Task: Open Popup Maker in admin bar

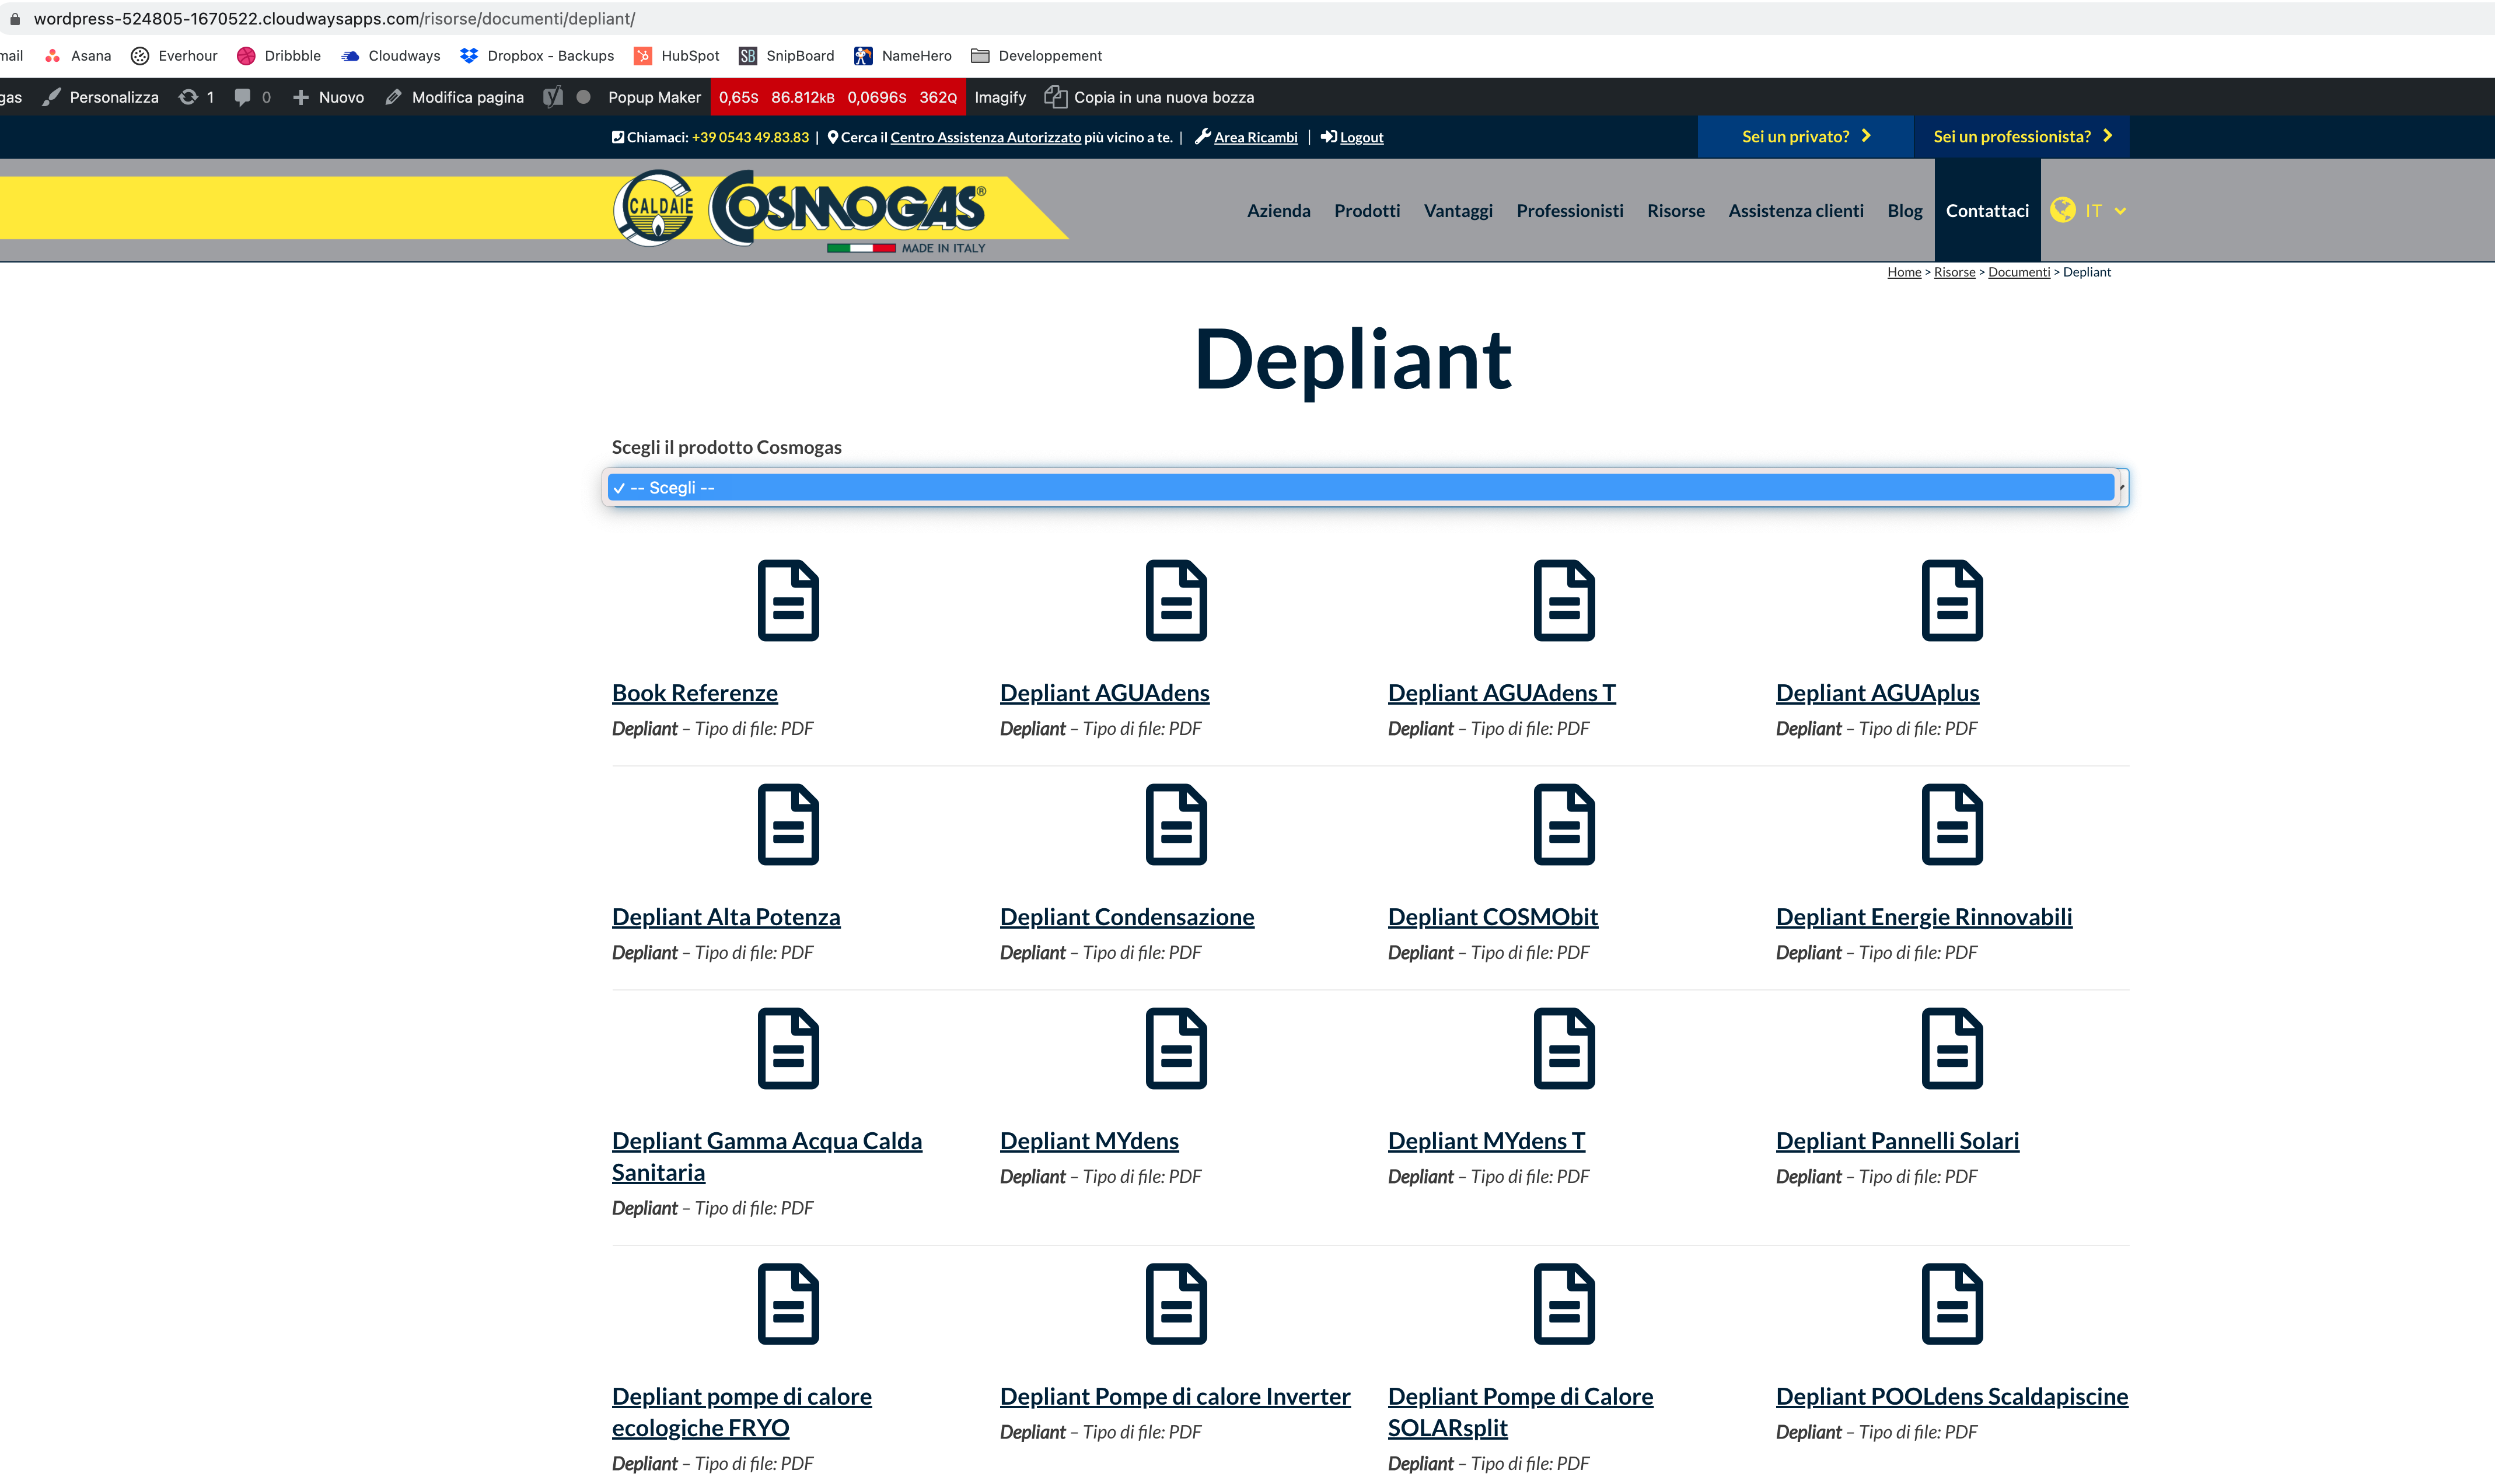Action: coord(654,97)
